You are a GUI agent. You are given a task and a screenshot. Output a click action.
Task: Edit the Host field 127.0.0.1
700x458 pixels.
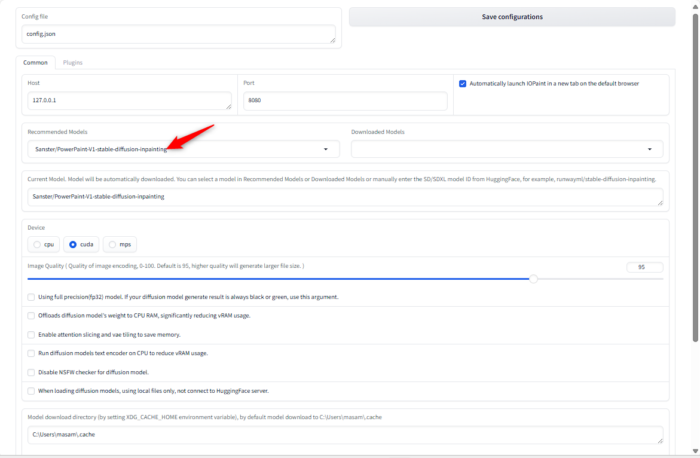click(x=129, y=100)
